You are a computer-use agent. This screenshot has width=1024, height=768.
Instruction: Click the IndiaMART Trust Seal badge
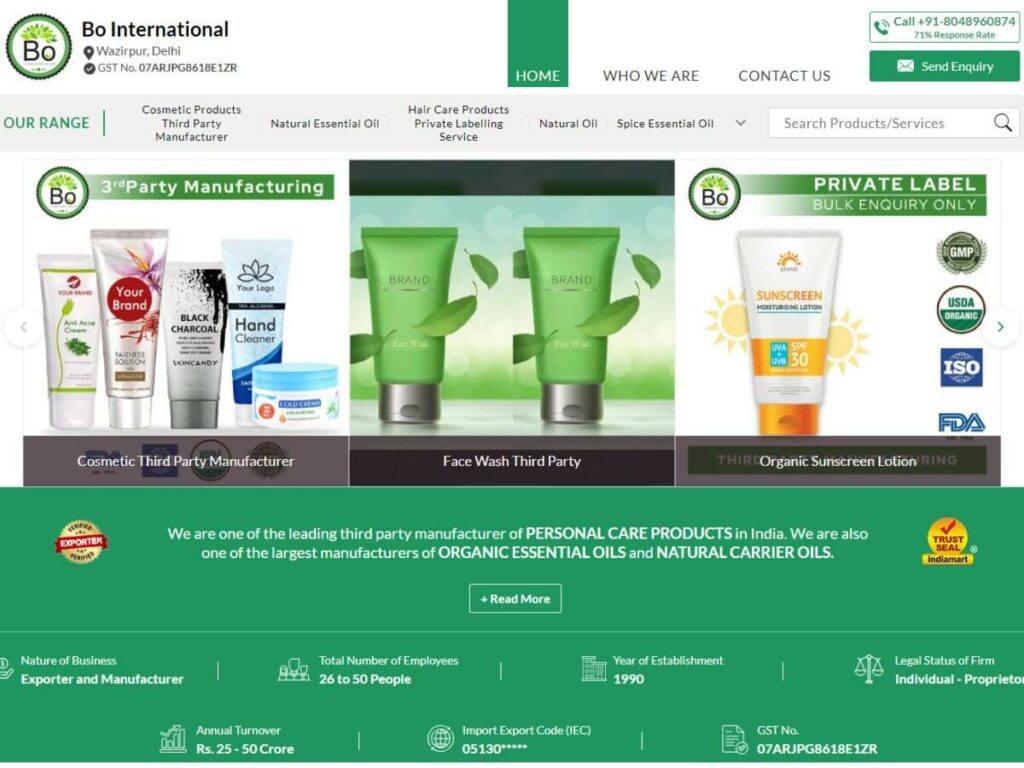point(948,541)
